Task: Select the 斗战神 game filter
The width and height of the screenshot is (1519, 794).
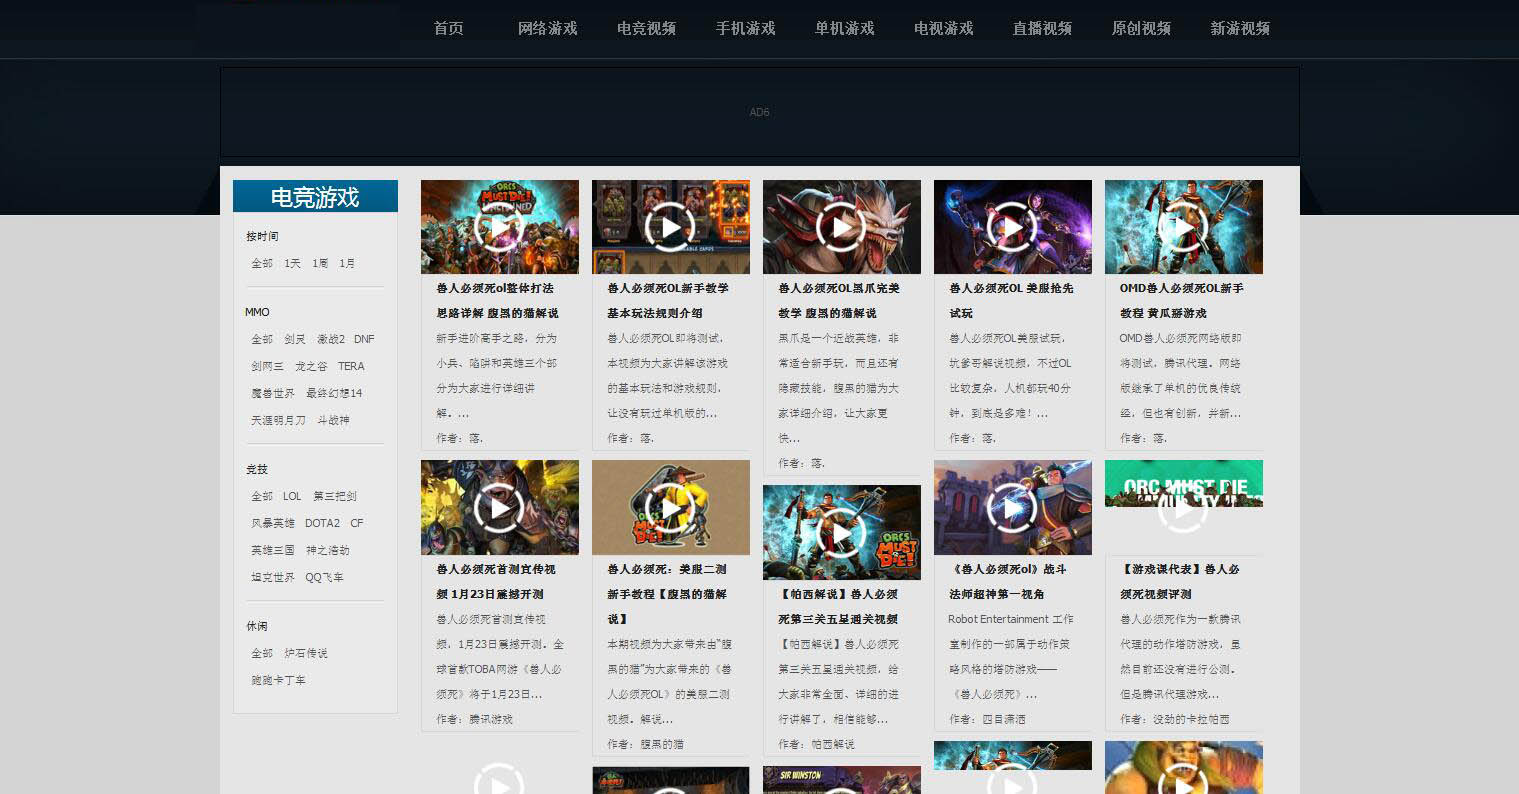Action: pyautogui.click(x=334, y=420)
